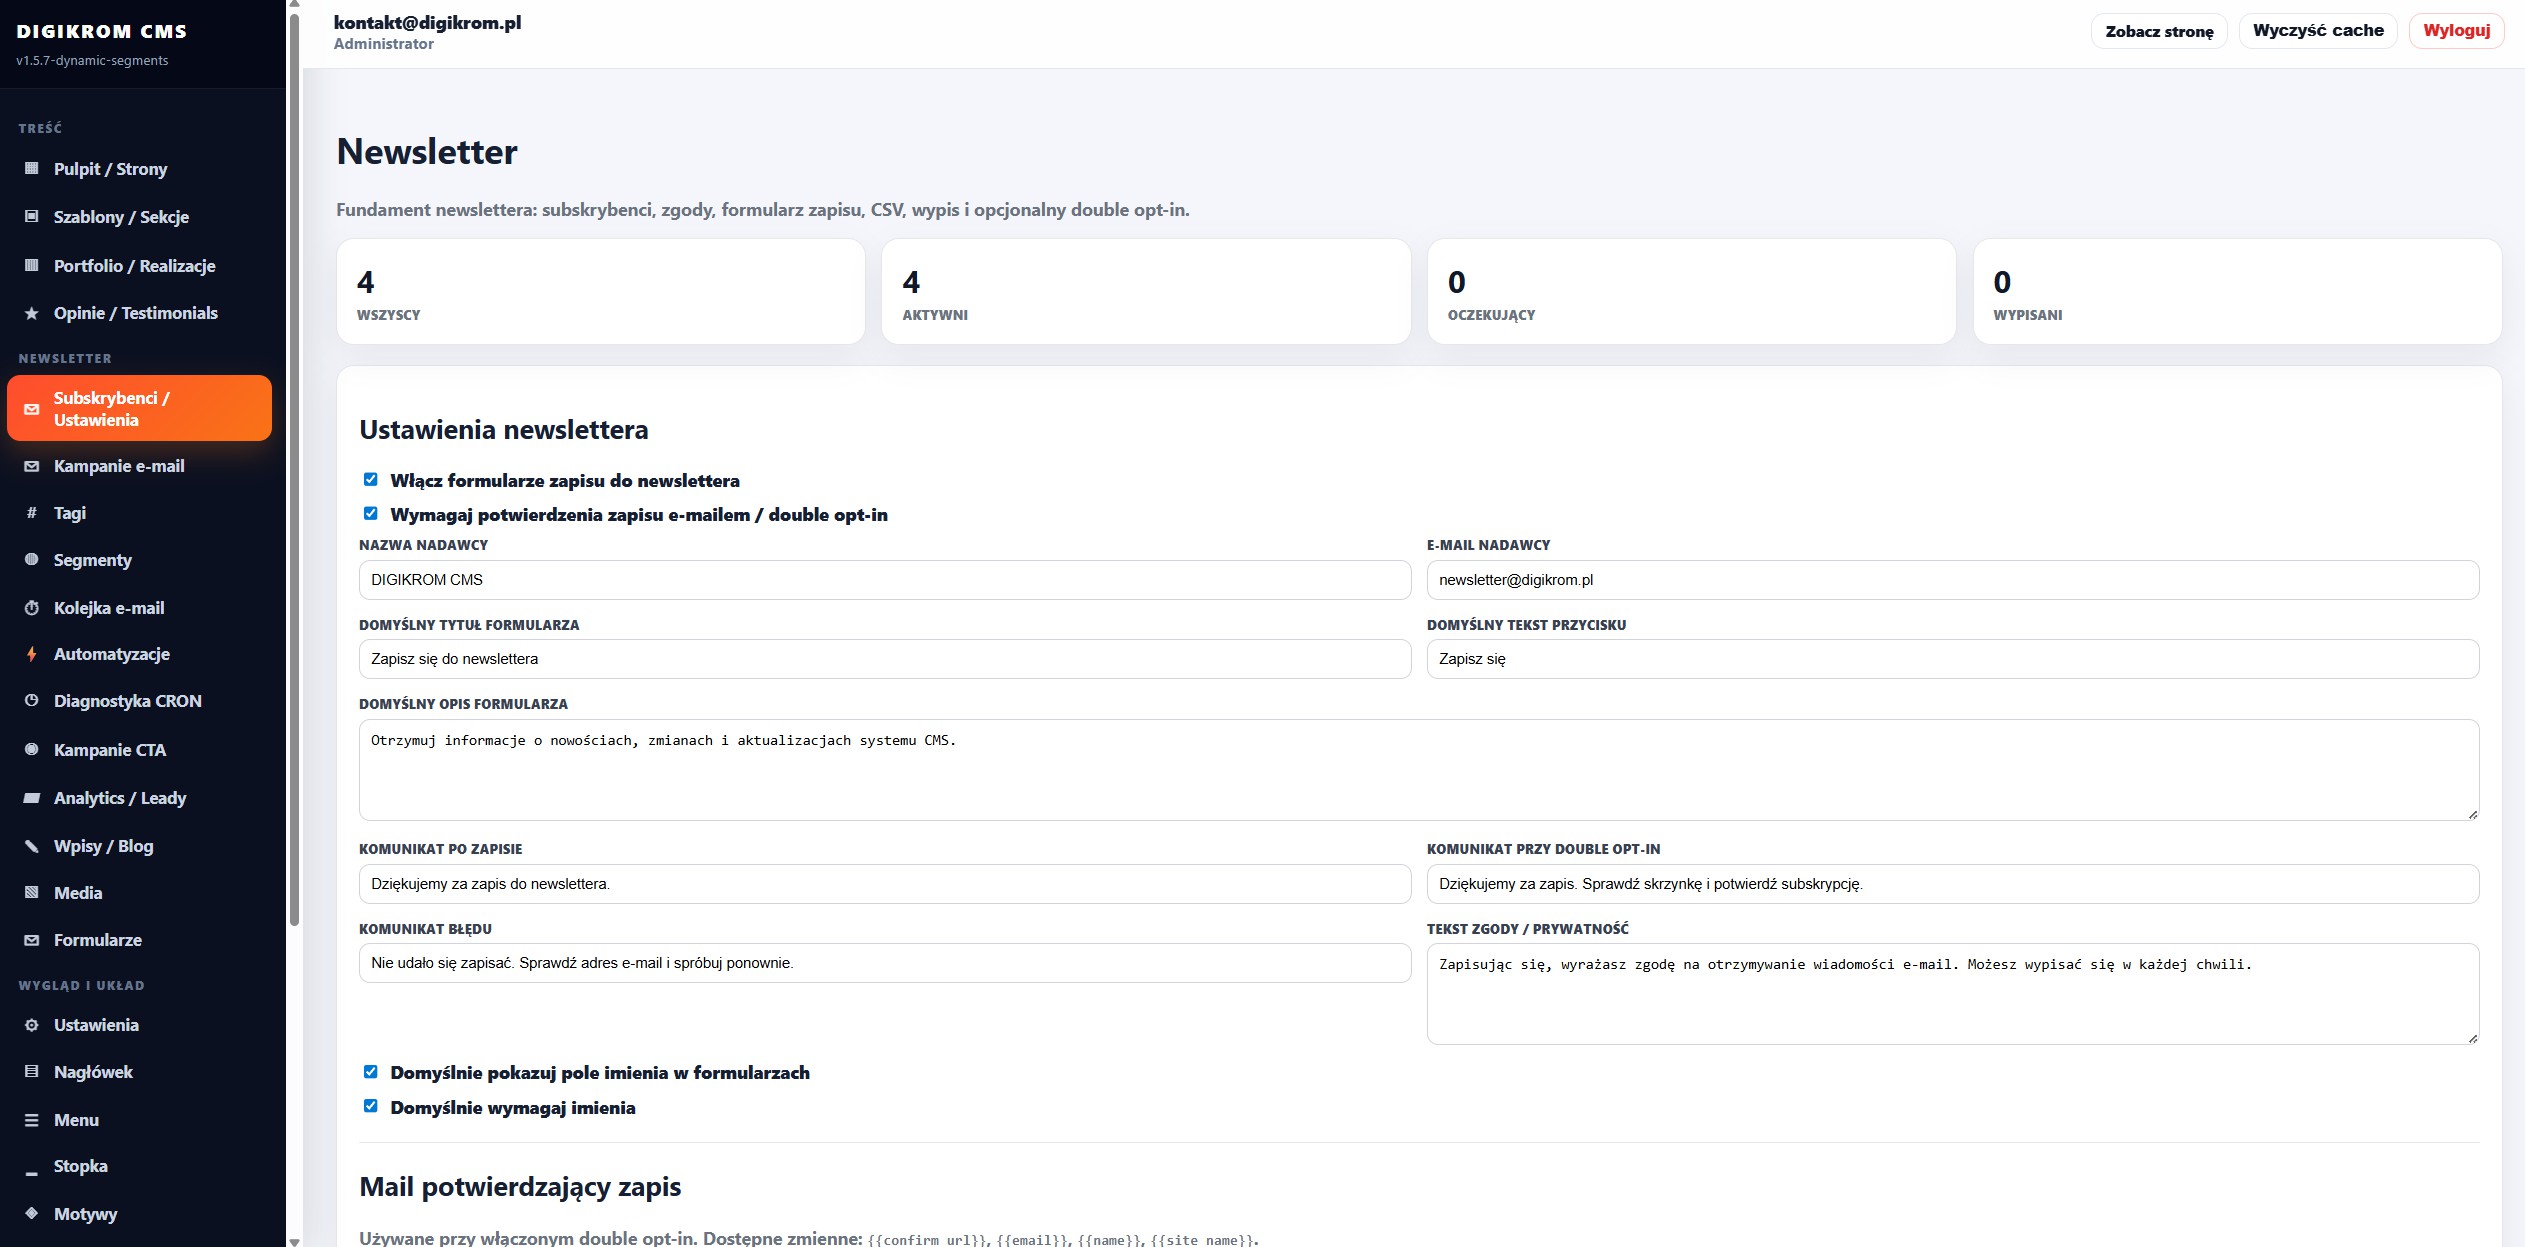Click the clock icon next to Diagnostyka CRON
Viewport: 2525px width, 1247px height.
pyautogui.click(x=32, y=701)
